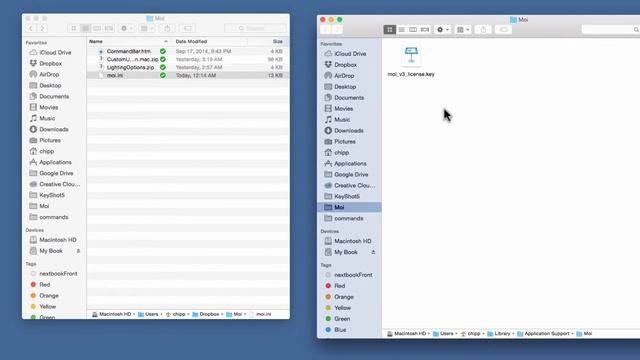
Task: Switch right window to cover flow view
Action: (425, 30)
